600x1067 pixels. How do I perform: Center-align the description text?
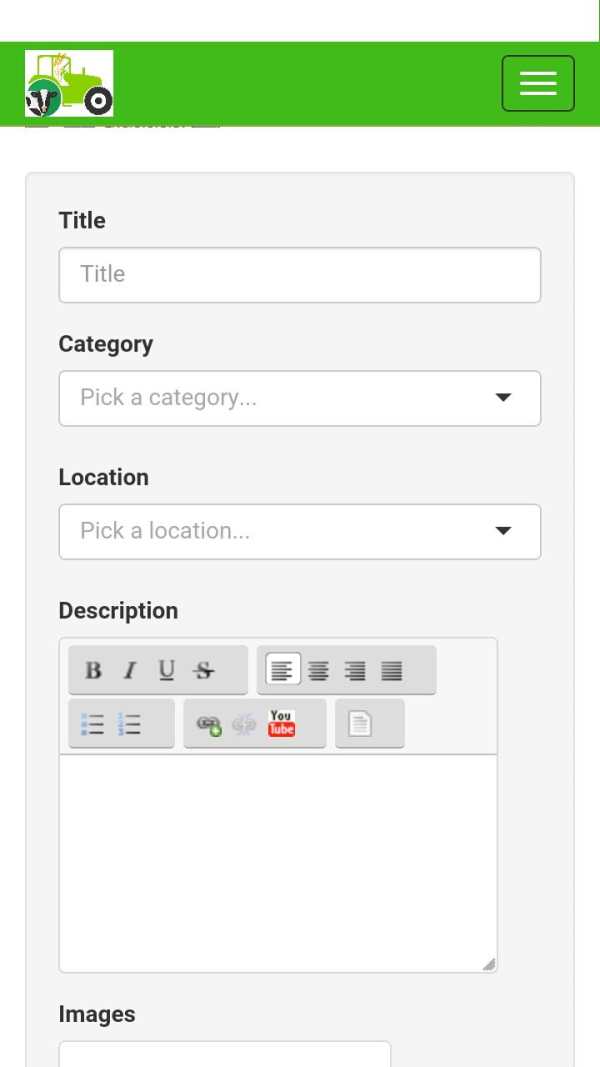click(x=318, y=670)
